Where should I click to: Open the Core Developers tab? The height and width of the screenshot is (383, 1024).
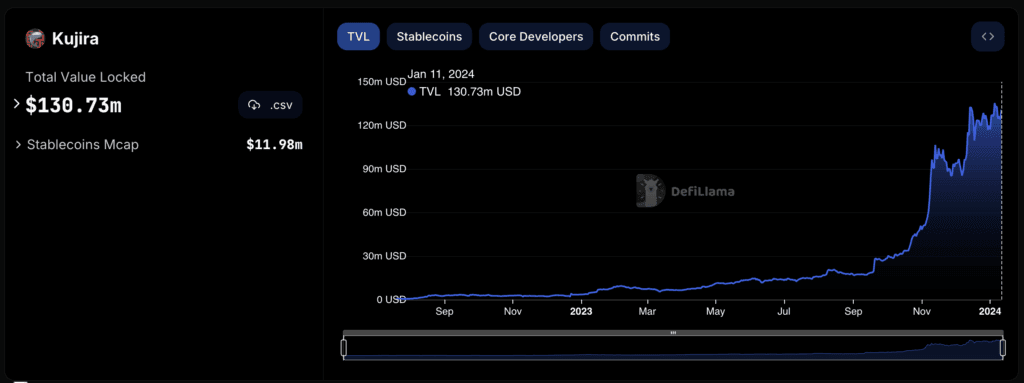click(x=536, y=37)
